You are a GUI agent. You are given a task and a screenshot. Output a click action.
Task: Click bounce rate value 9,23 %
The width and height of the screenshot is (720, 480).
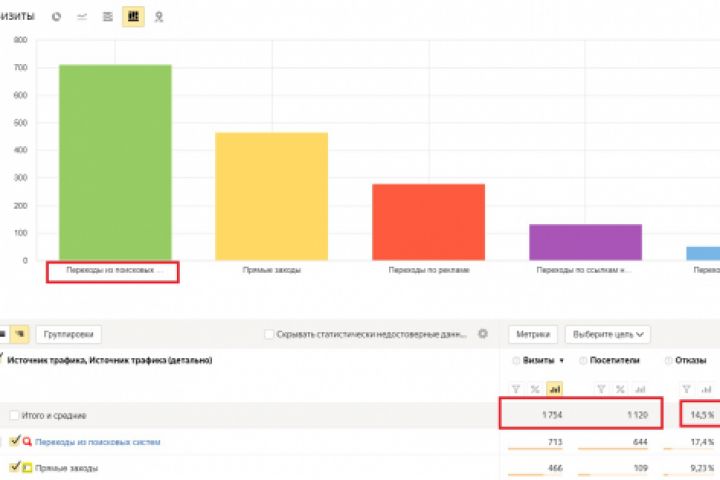pos(703,468)
